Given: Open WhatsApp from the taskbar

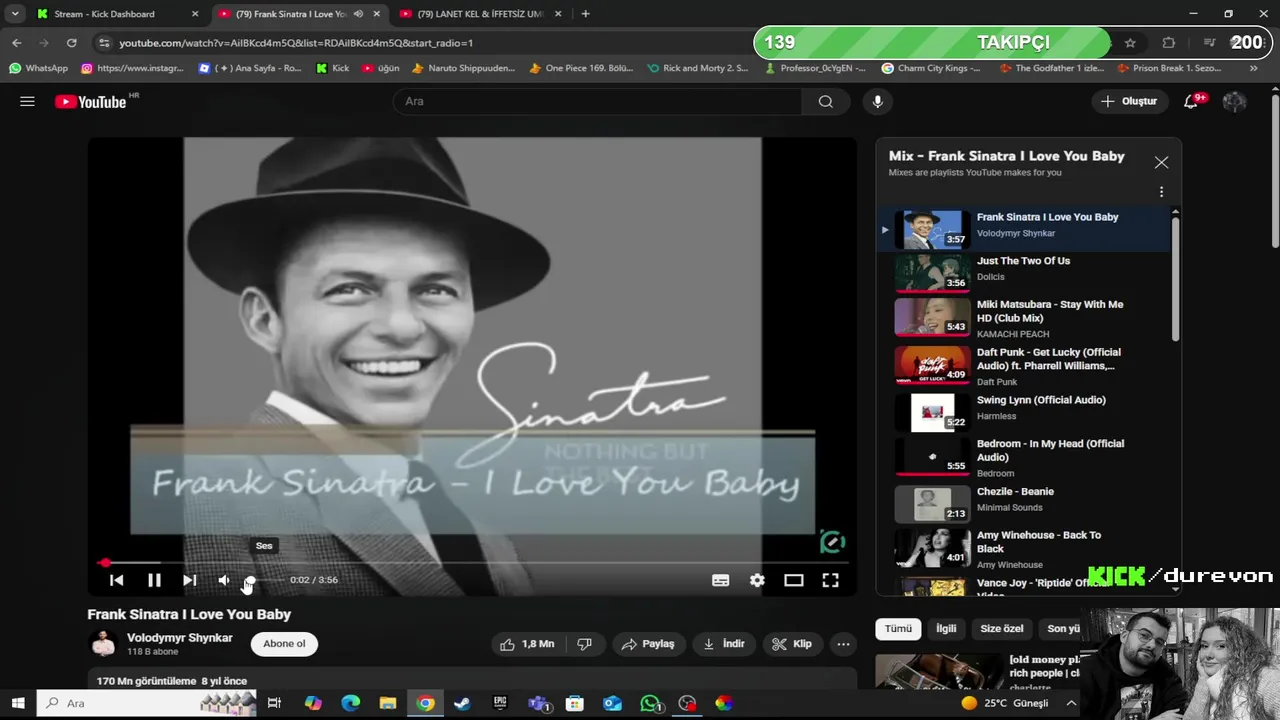Looking at the screenshot, I should (x=651, y=703).
